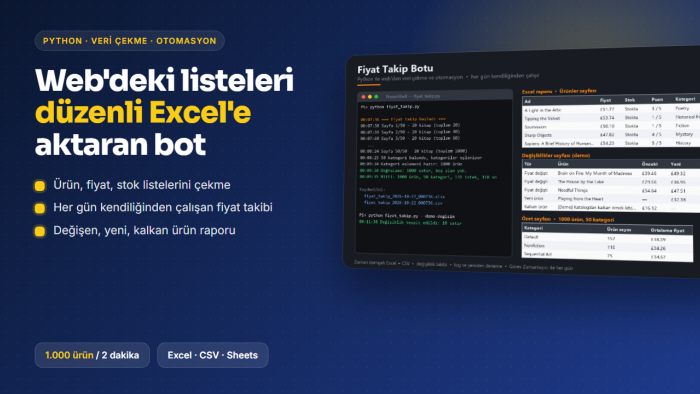Click the 'Stok' column header in the Ürünler table
This screenshot has height=394, width=700.
tap(629, 100)
